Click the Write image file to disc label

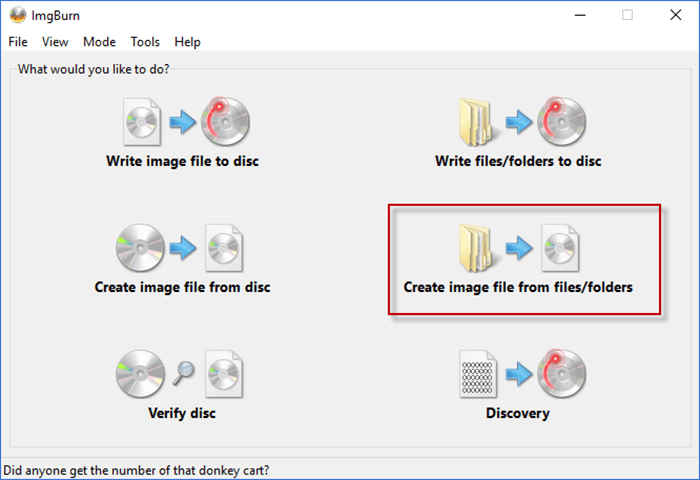coord(183,161)
